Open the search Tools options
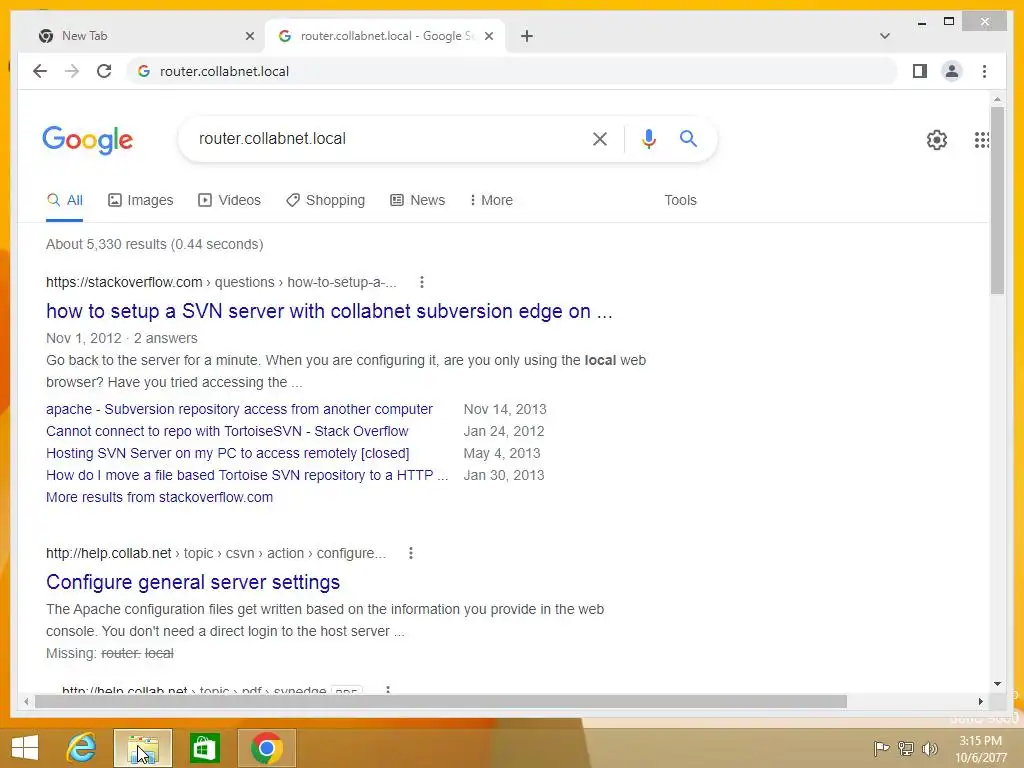This screenshot has height=768, width=1024. click(x=680, y=200)
